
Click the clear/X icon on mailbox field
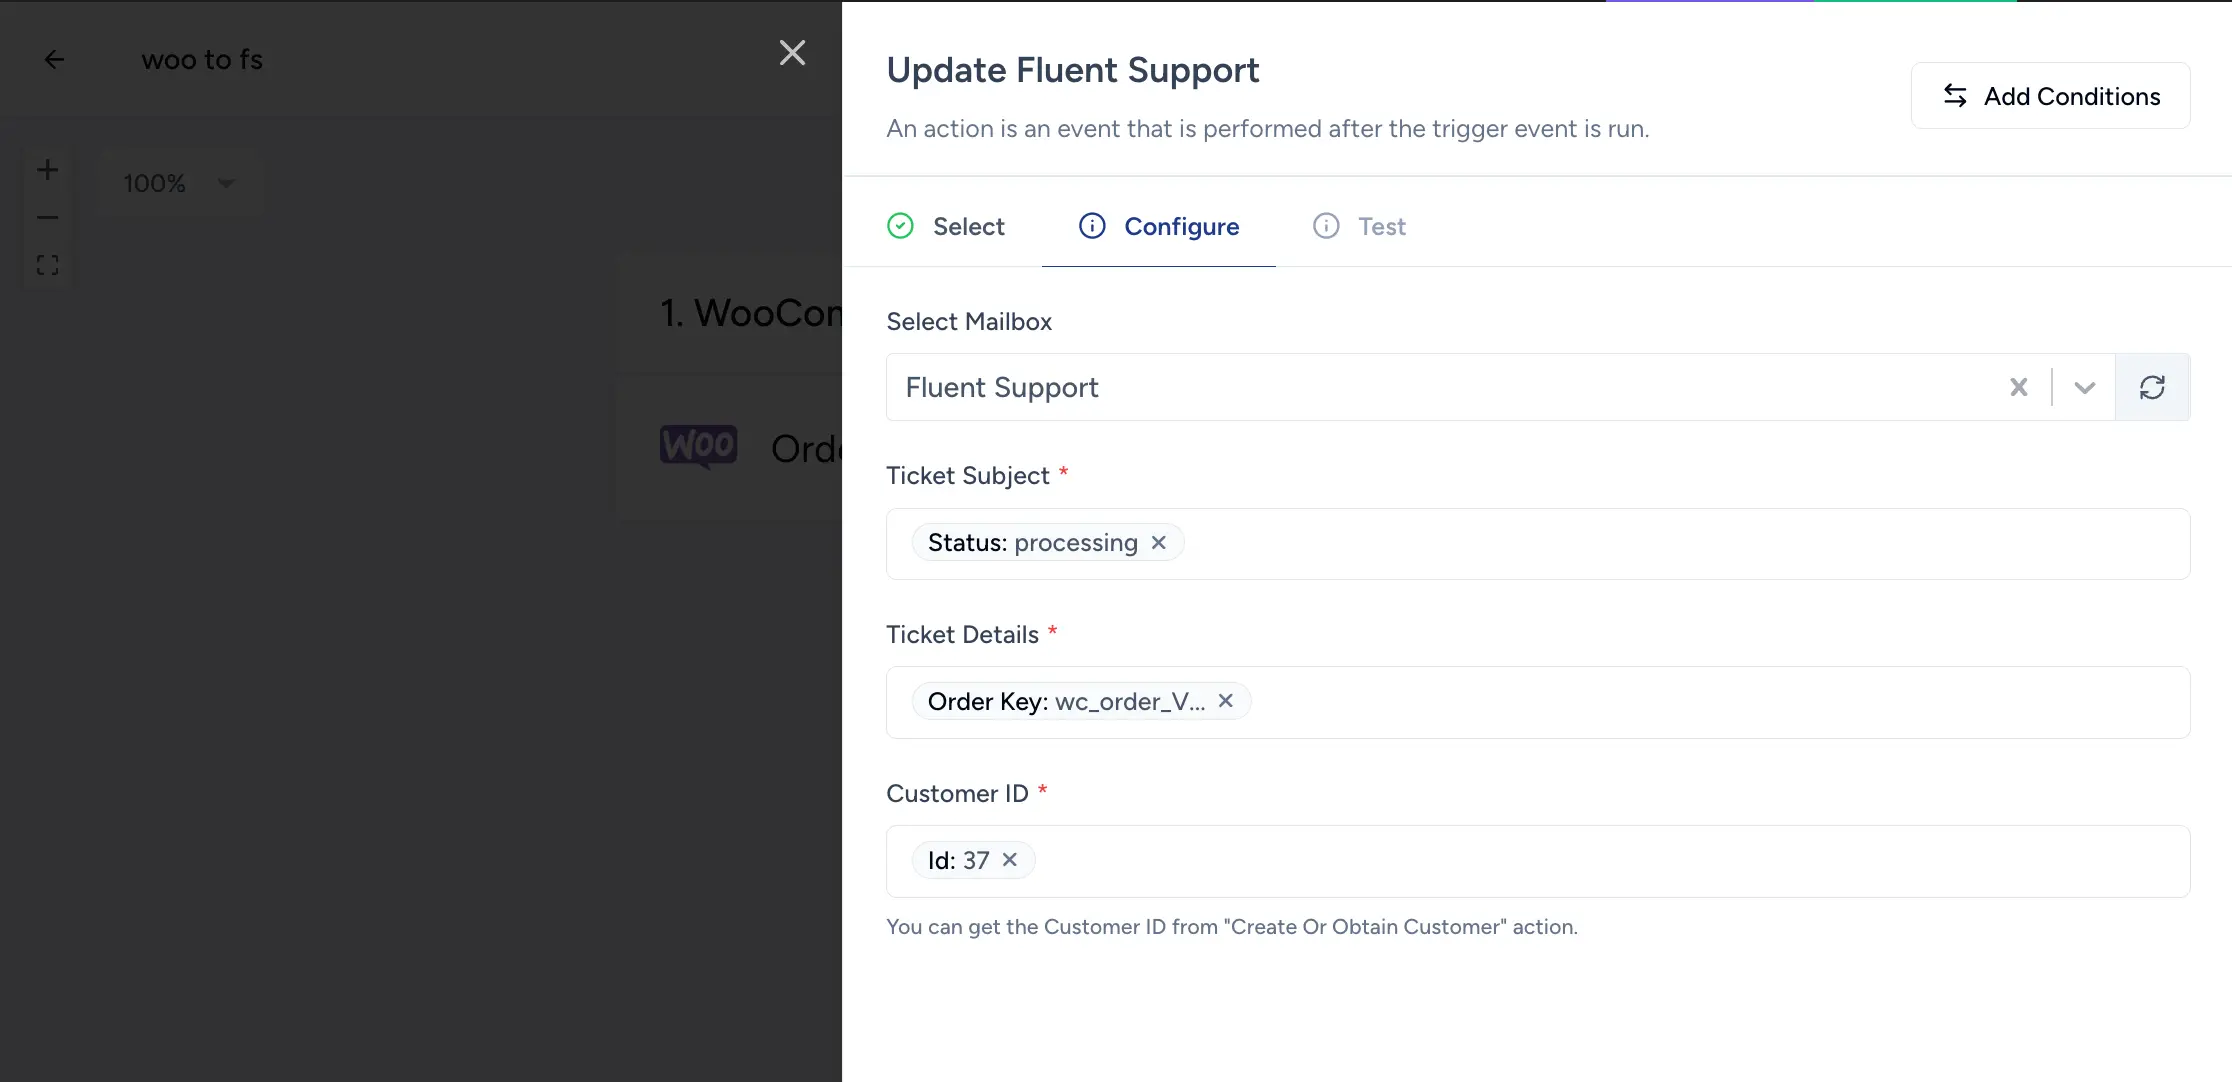click(x=2020, y=387)
